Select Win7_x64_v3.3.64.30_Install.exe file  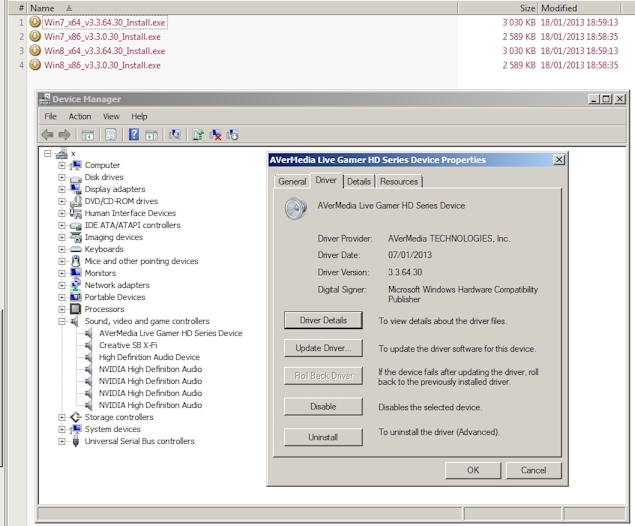point(105,22)
